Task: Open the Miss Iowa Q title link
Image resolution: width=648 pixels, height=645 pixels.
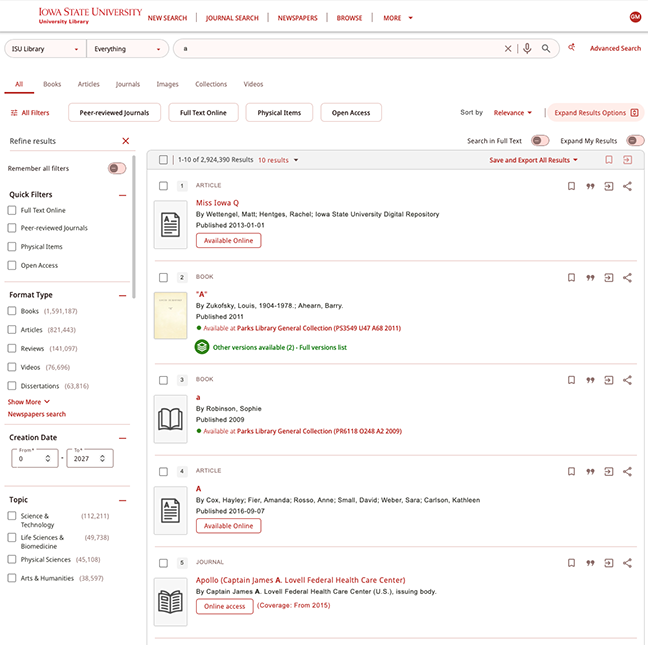Action: pos(217,202)
